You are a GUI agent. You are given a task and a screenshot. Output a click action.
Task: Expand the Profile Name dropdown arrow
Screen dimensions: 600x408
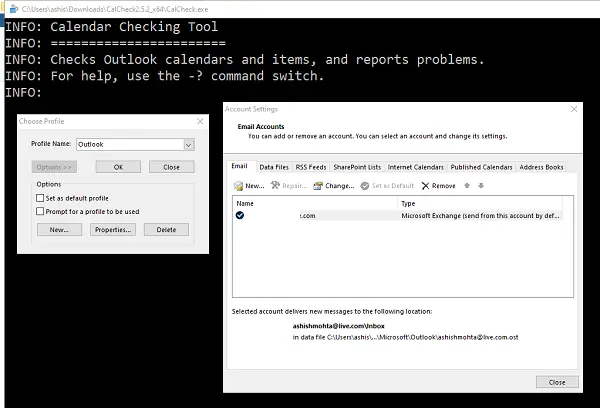[x=189, y=145]
